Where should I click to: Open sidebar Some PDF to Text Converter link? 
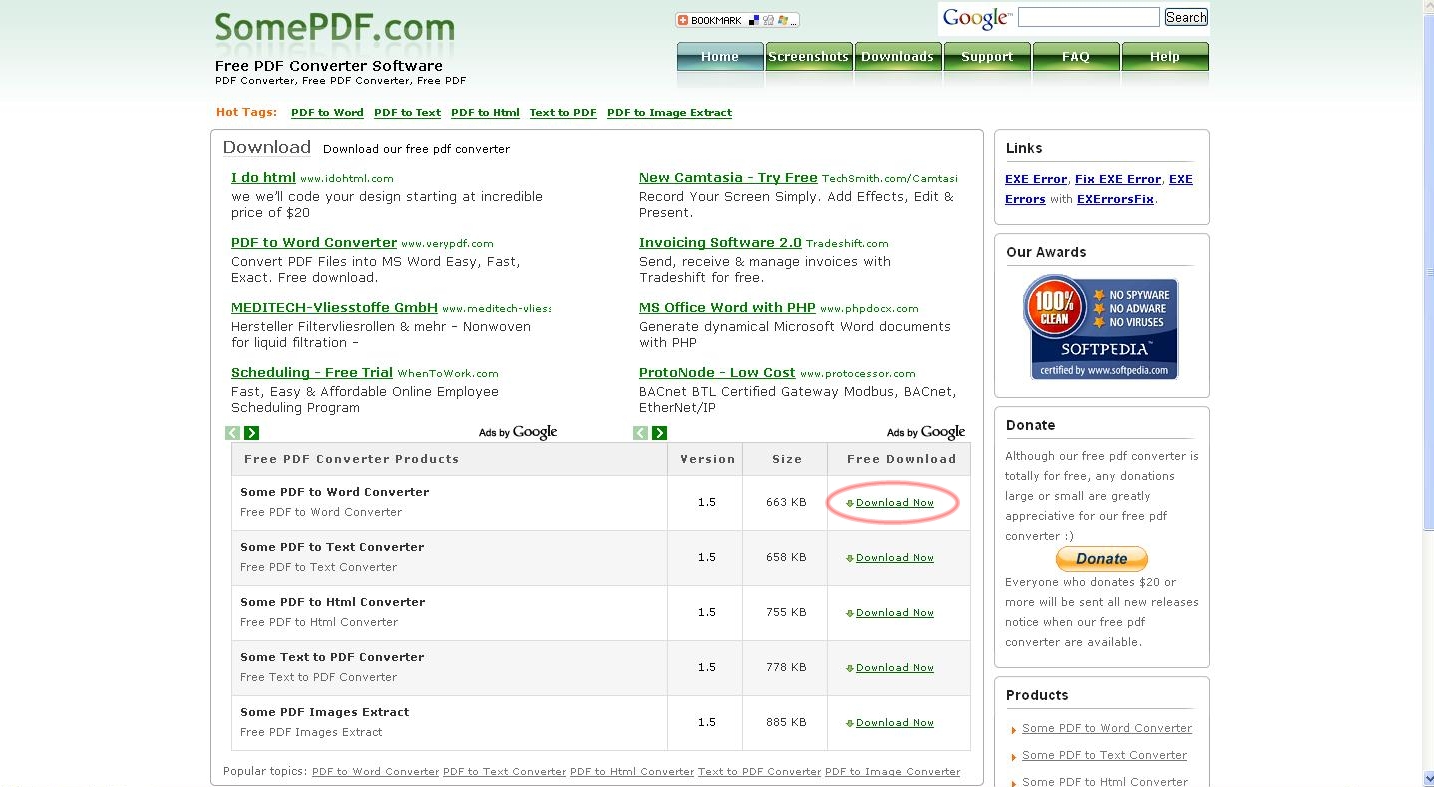pyautogui.click(x=1104, y=755)
